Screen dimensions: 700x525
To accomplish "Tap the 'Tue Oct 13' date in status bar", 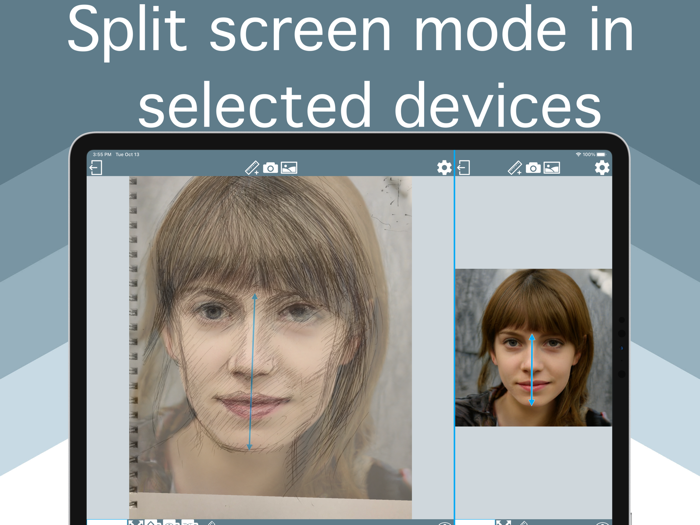I will pos(127,154).
